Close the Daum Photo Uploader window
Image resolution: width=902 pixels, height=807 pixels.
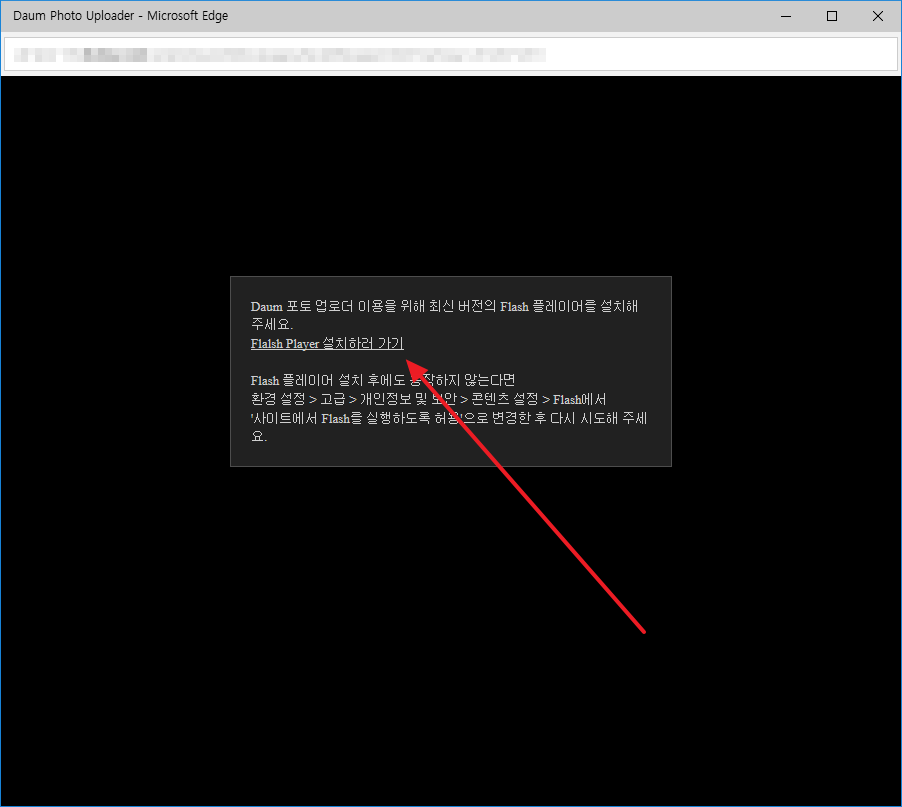878,16
